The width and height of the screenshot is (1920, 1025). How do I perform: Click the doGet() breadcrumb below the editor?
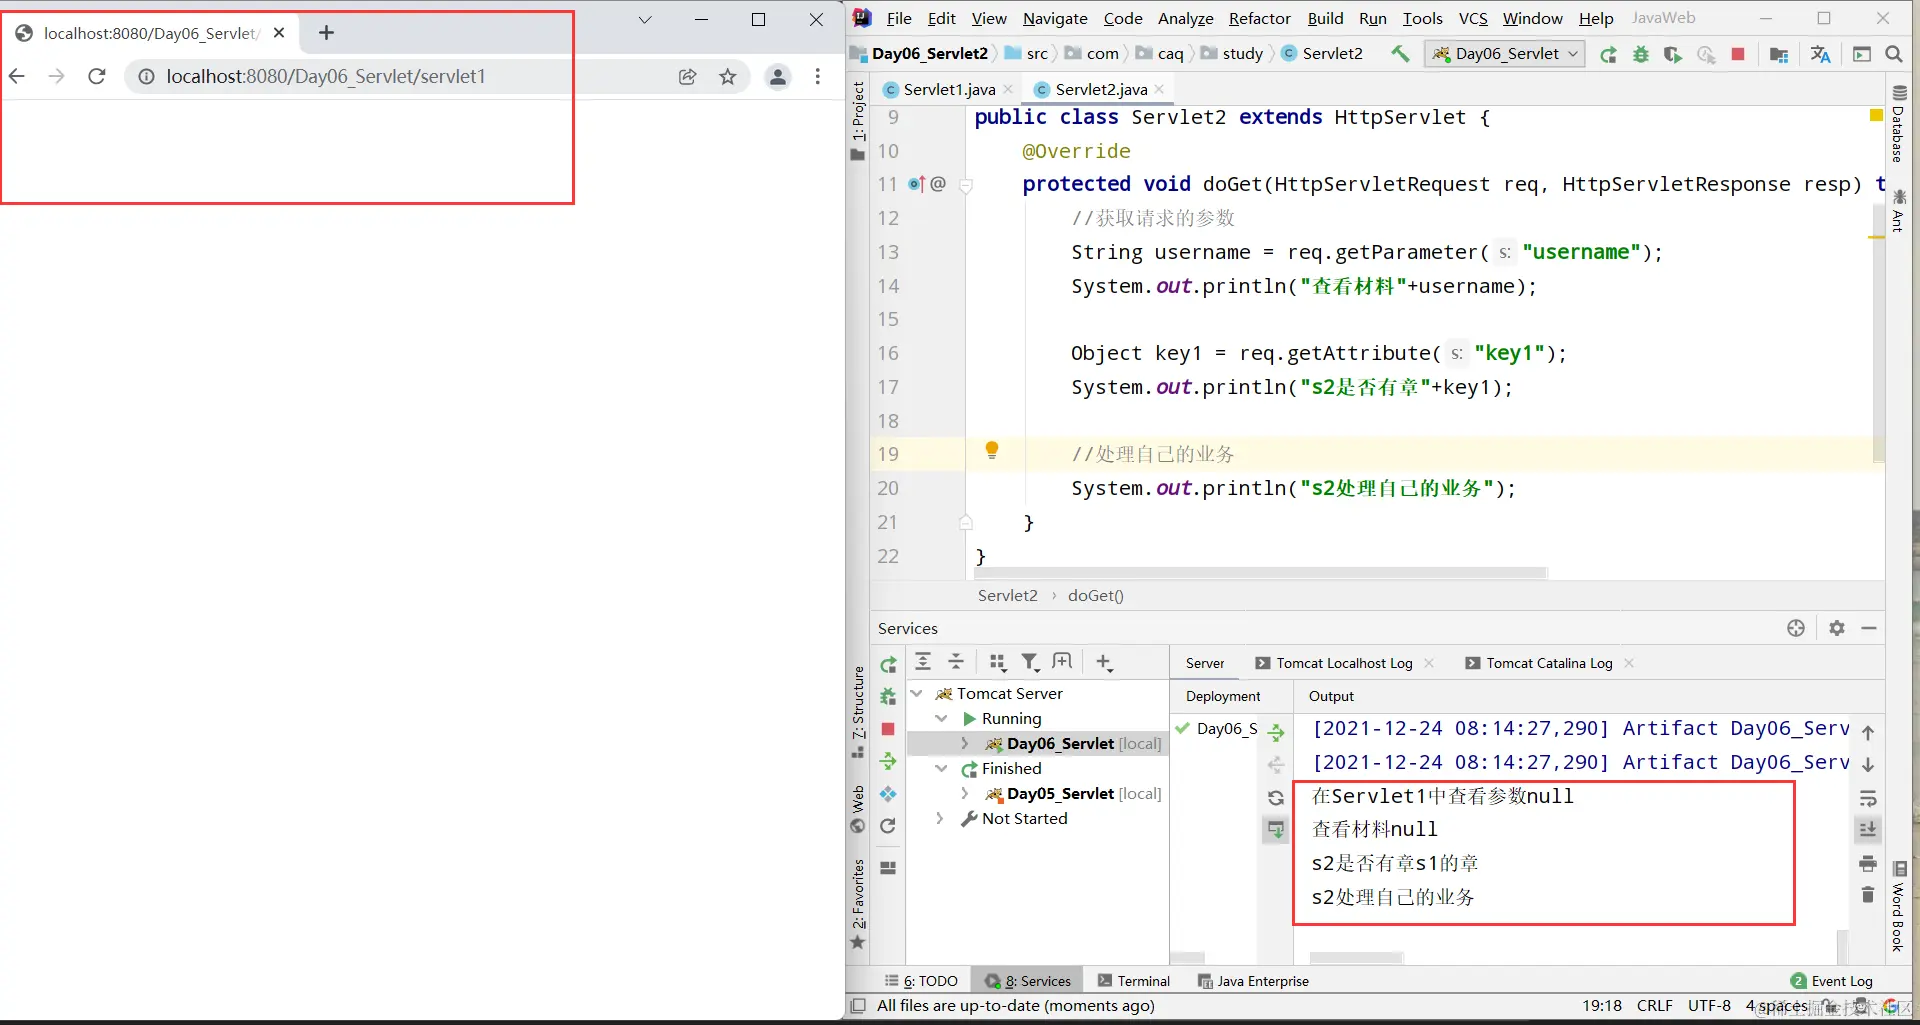coord(1096,596)
